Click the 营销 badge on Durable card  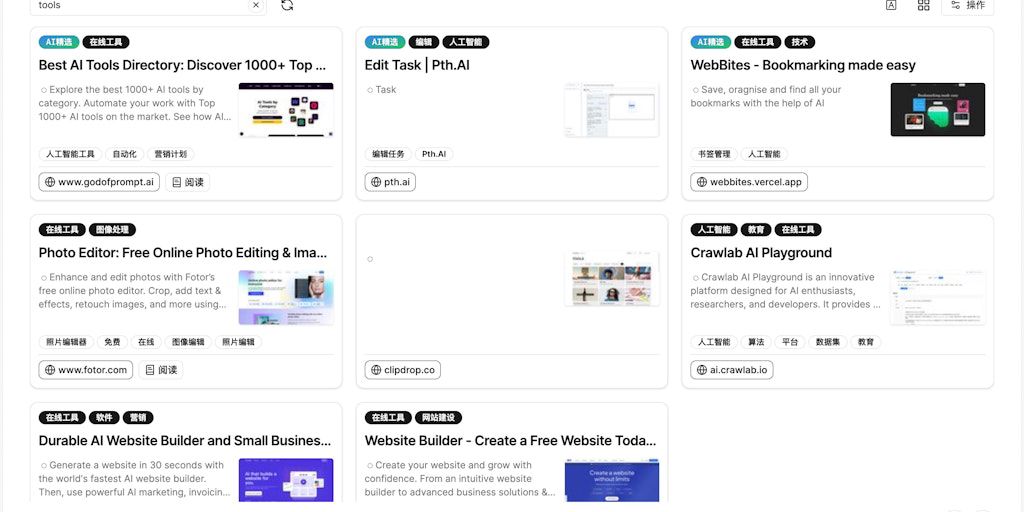[x=138, y=417]
